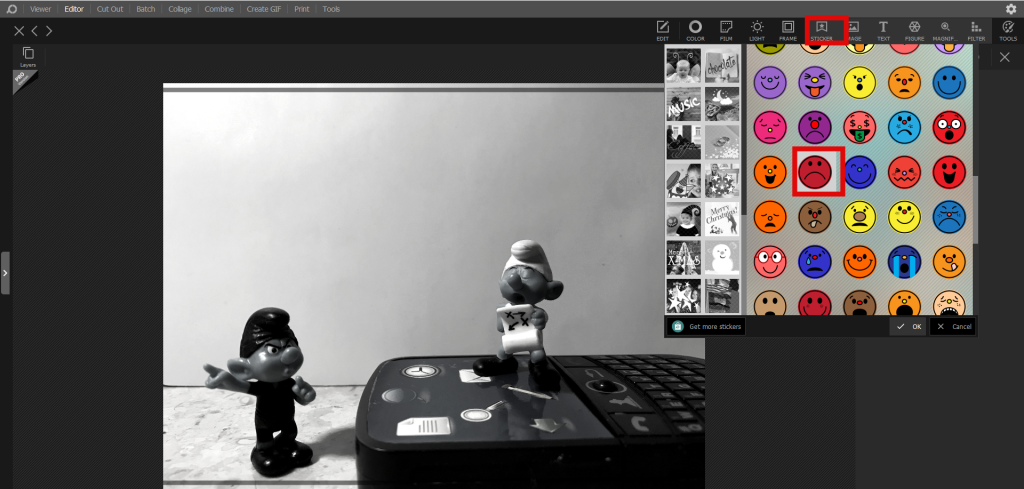Open the Layers panel
The height and width of the screenshot is (489, 1024).
(x=28, y=57)
